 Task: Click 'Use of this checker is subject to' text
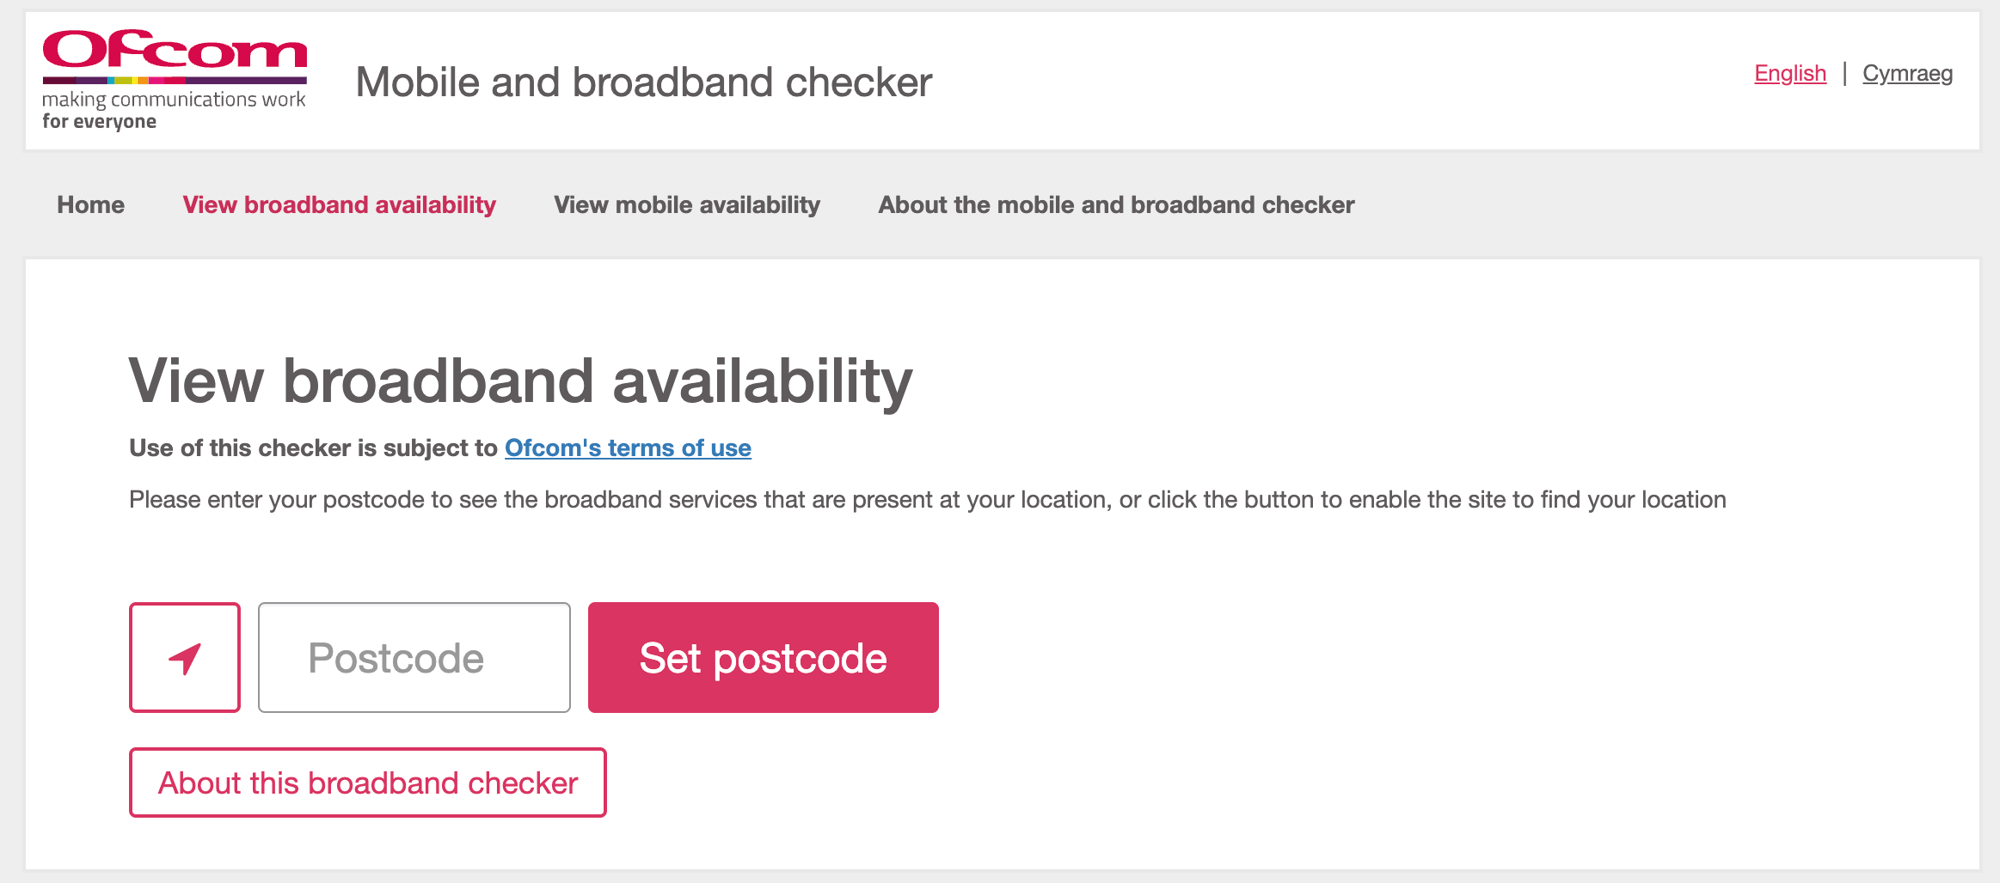click(x=313, y=448)
